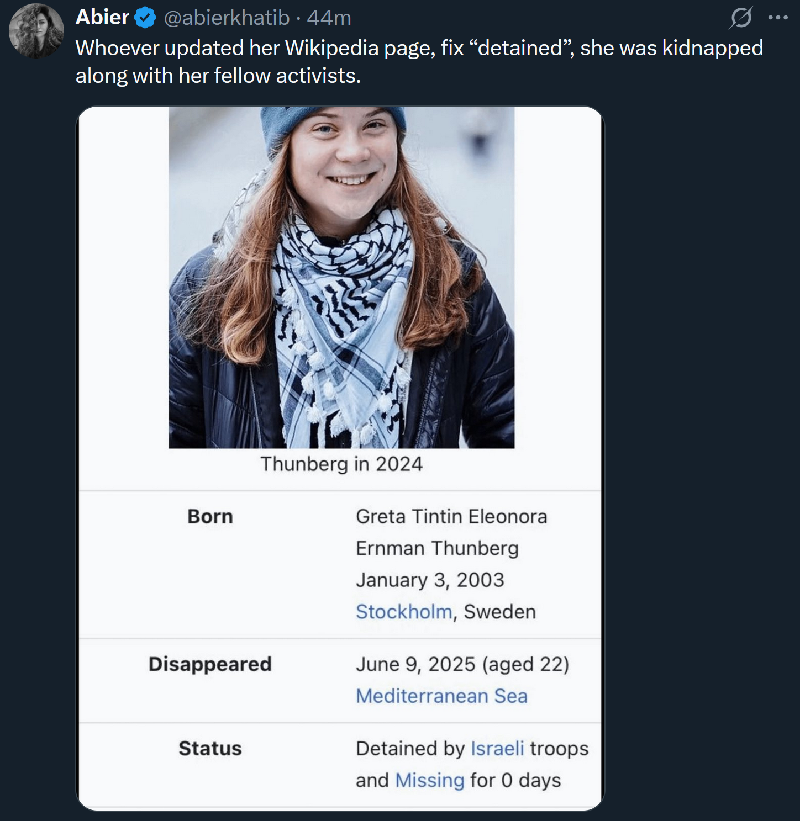Follow the Mediterranean Sea link

point(442,696)
